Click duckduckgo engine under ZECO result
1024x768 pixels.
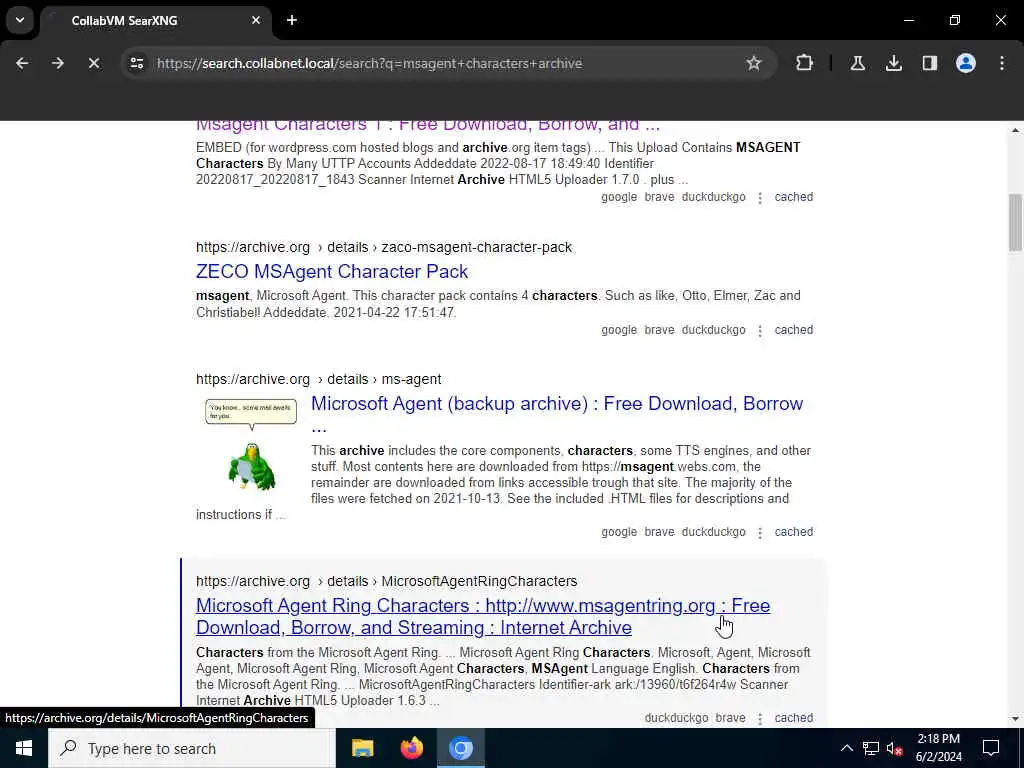pos(713,330)
